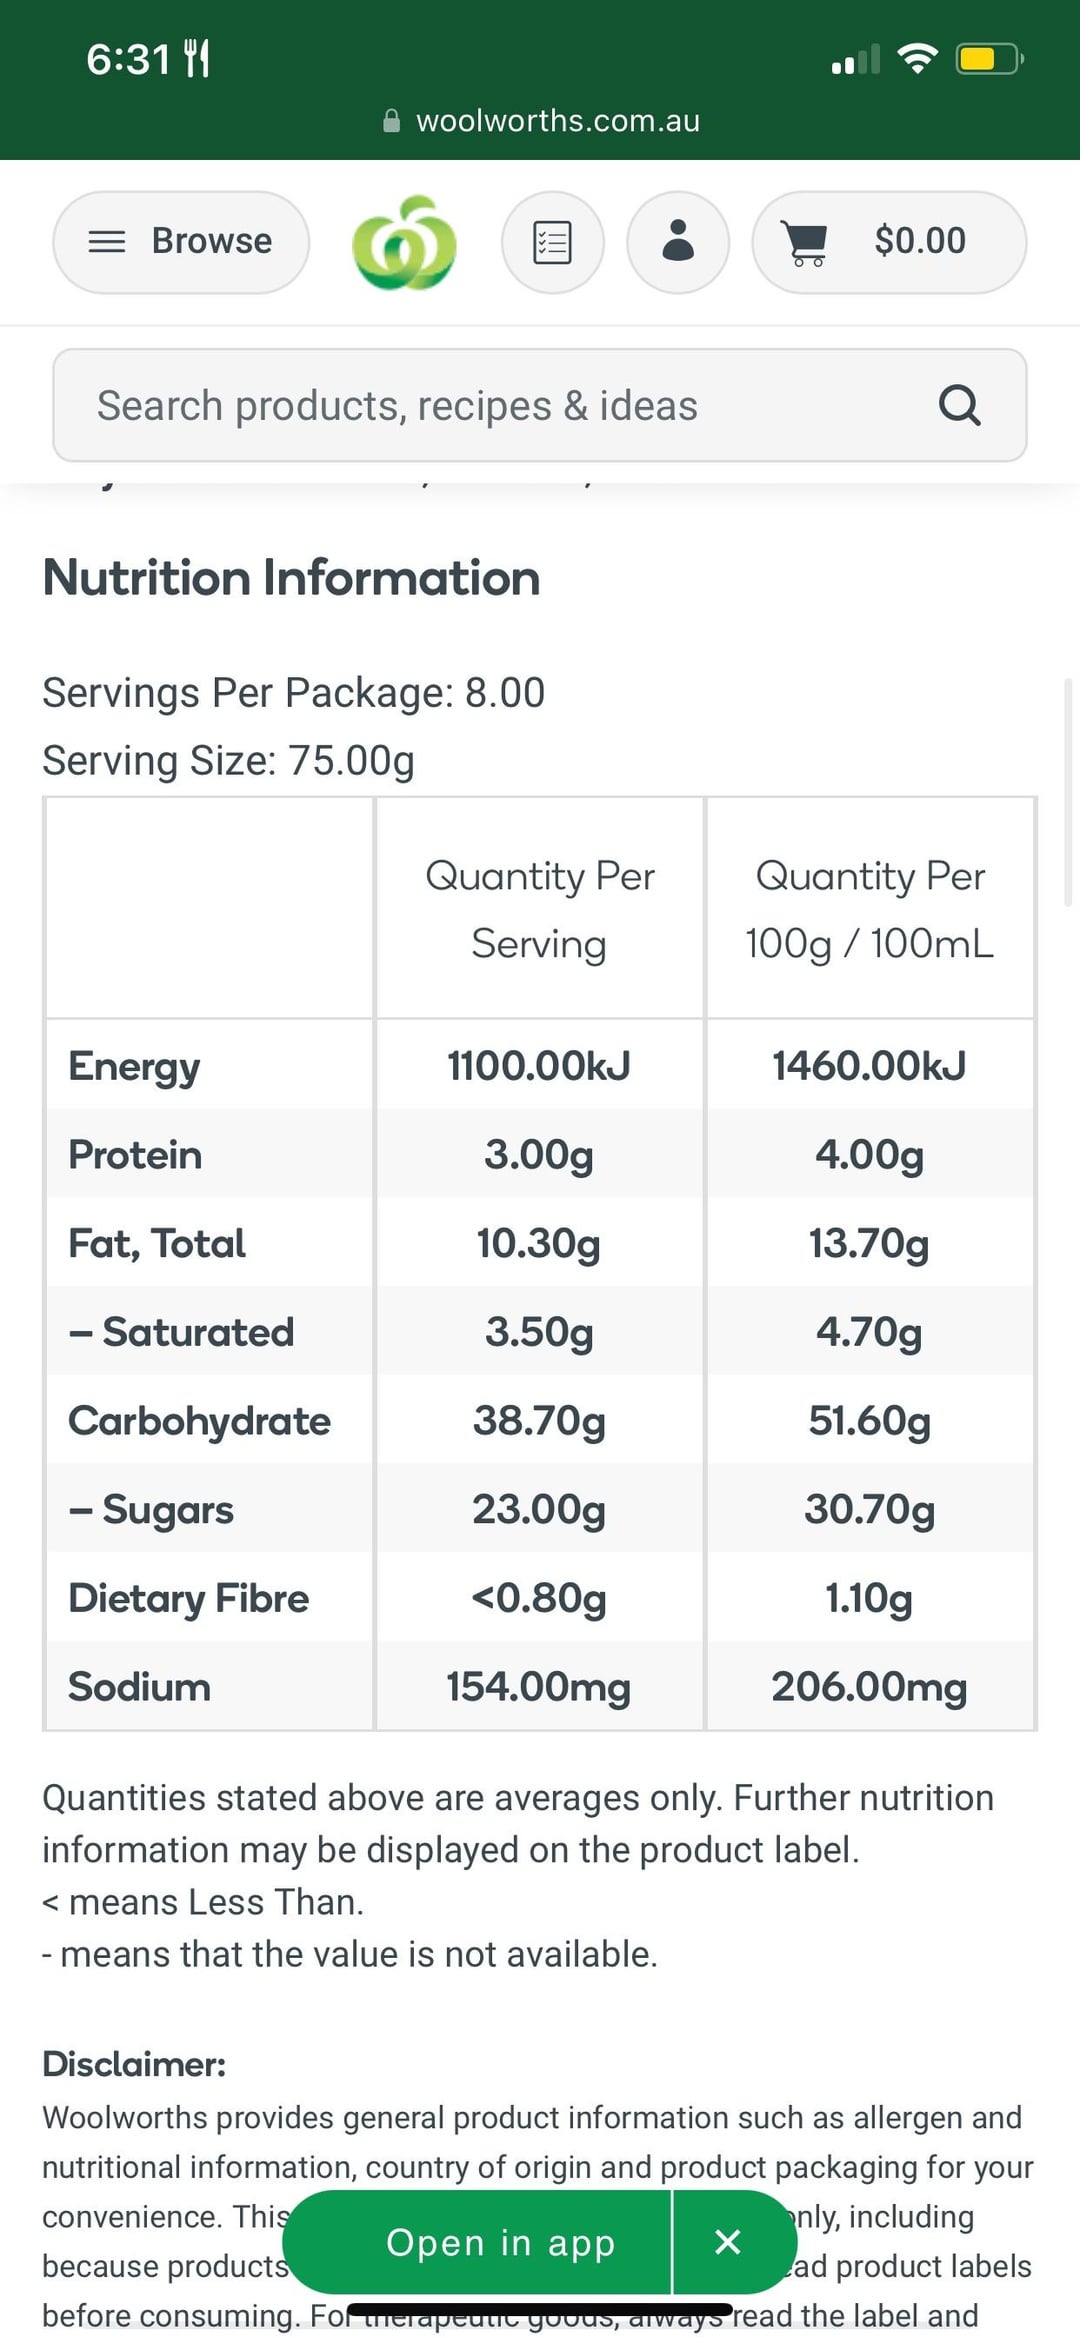1080x2337 pixels.
Task: Tap the magnifying glass search icon
Action: point(959,406)
